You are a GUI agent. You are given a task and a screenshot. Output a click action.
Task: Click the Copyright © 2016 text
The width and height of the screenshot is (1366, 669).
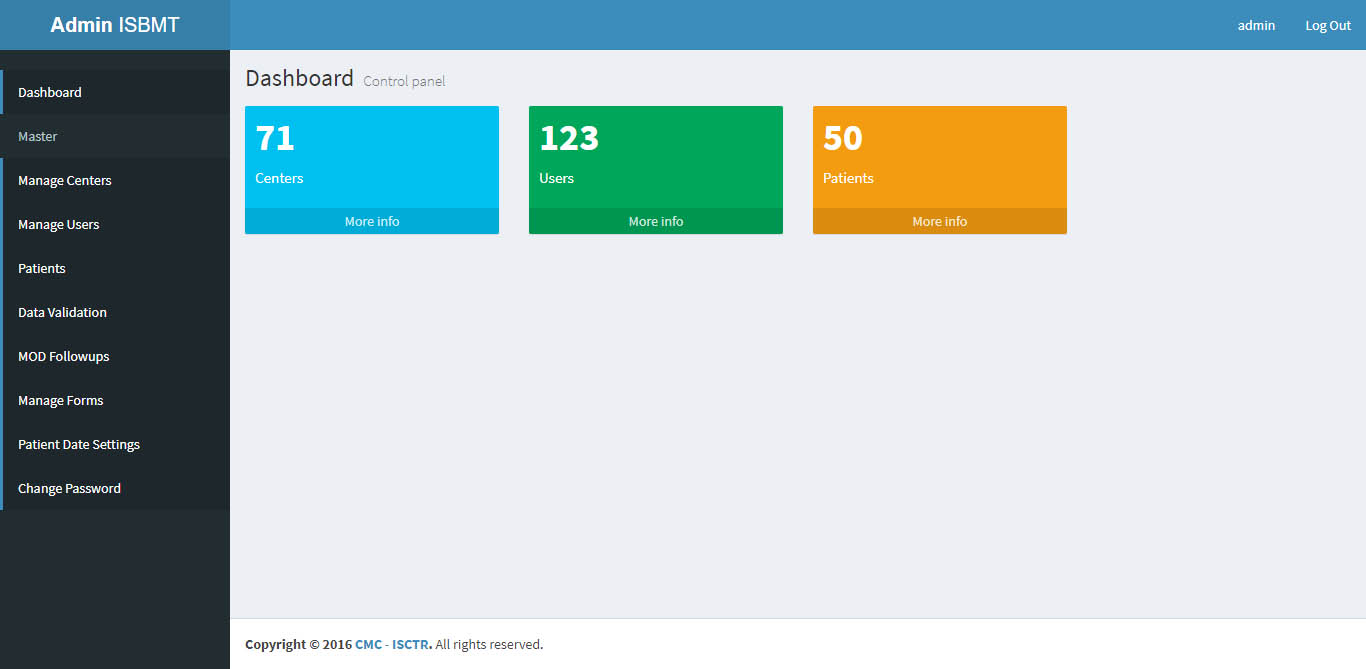click(x=298, y=644)
